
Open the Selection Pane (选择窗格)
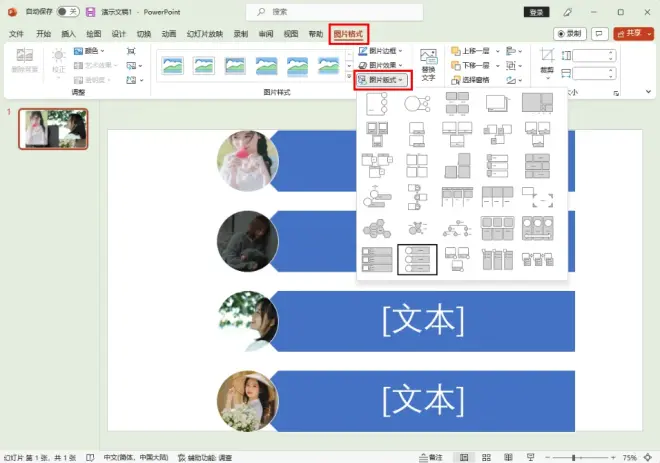point(470,80)
